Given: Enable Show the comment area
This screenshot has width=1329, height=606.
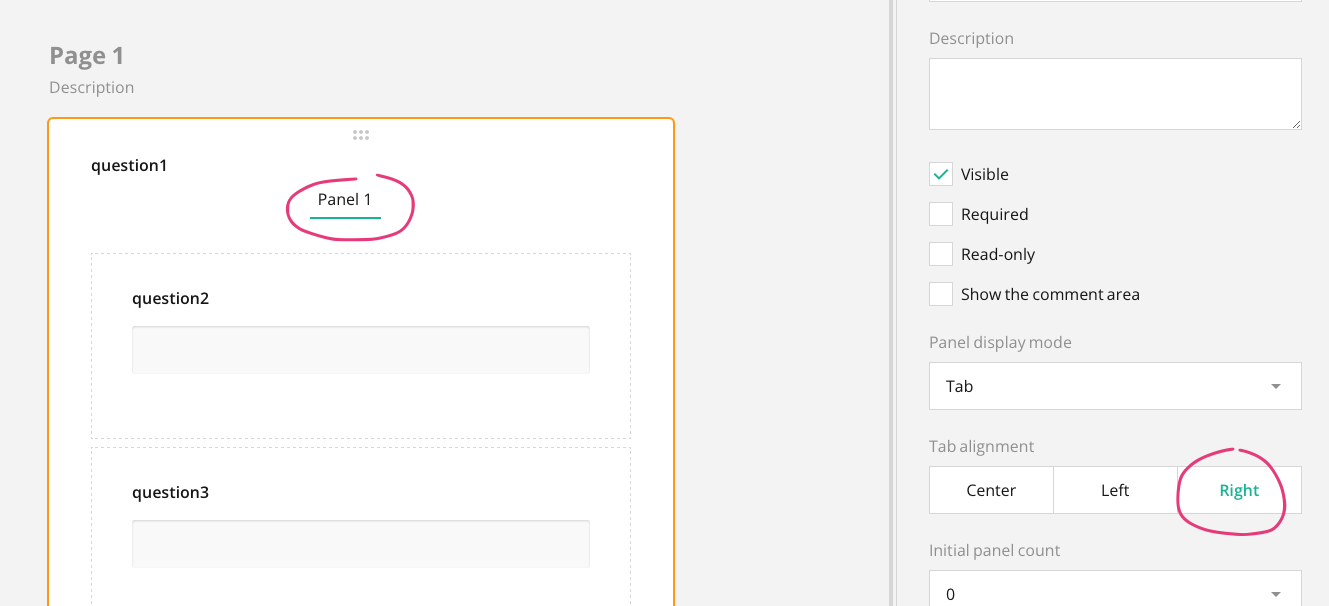Looking at the screenshot, I should [940, 293].
